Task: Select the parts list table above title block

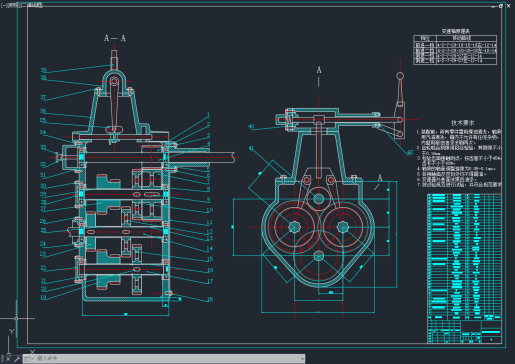Action: pos(464,257)
